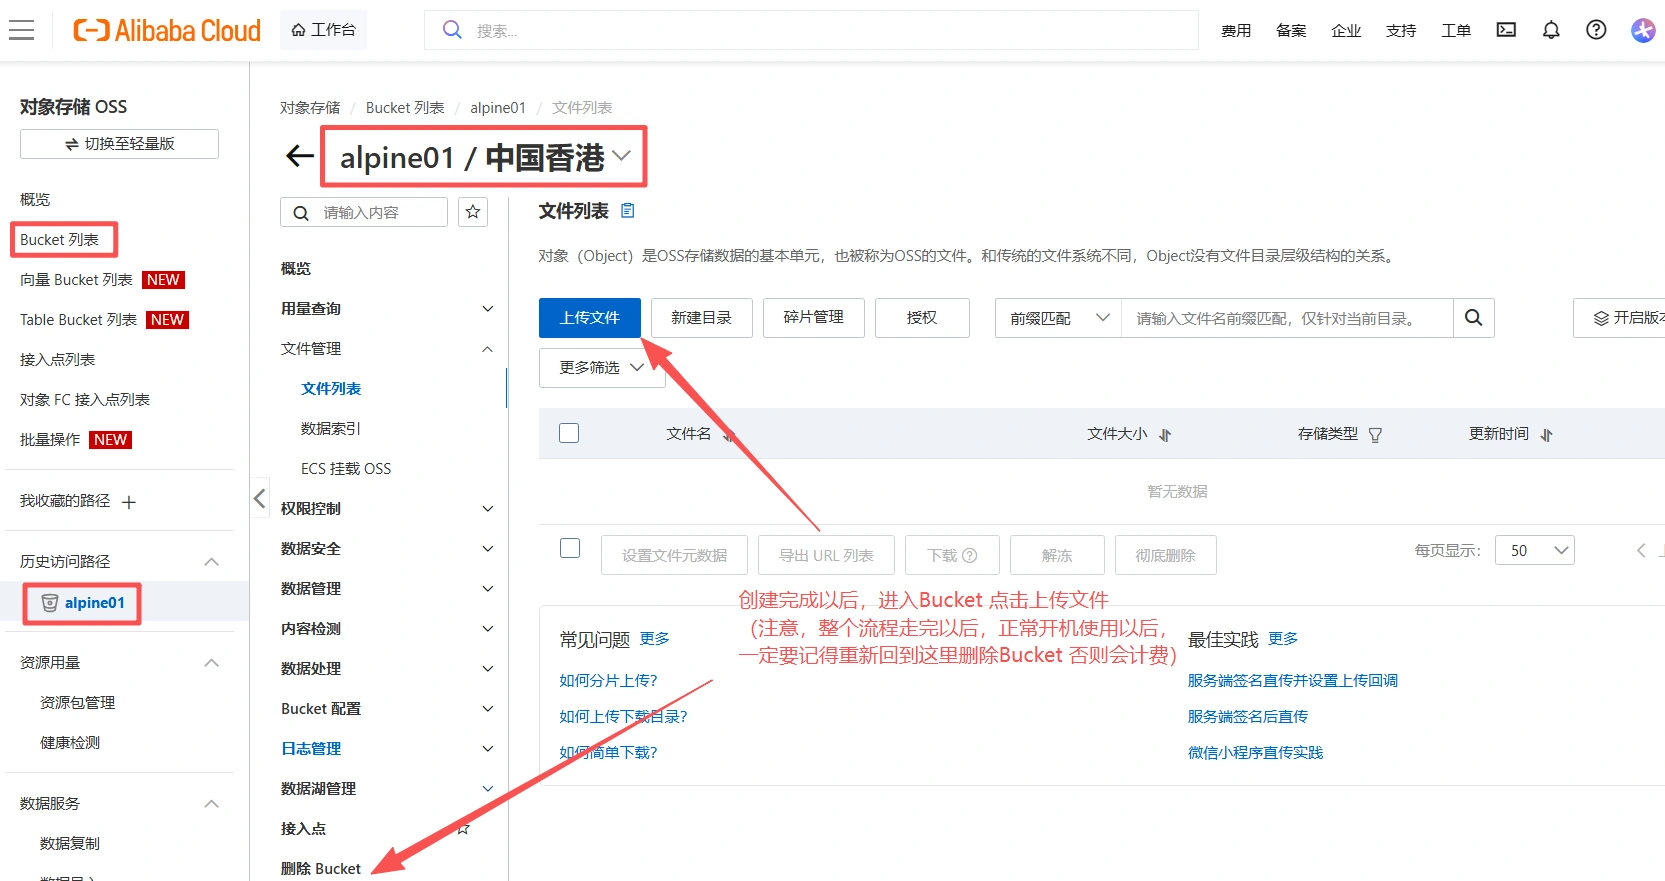Open the 前缀匹配 dropdown
This screenshot has width=1665, height=881.
[1058, 318]
